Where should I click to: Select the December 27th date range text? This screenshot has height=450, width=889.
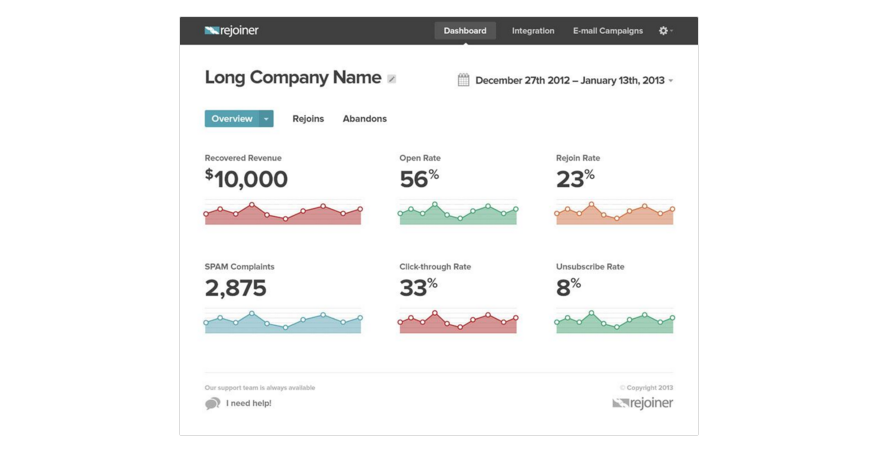(x=570, y=81)
